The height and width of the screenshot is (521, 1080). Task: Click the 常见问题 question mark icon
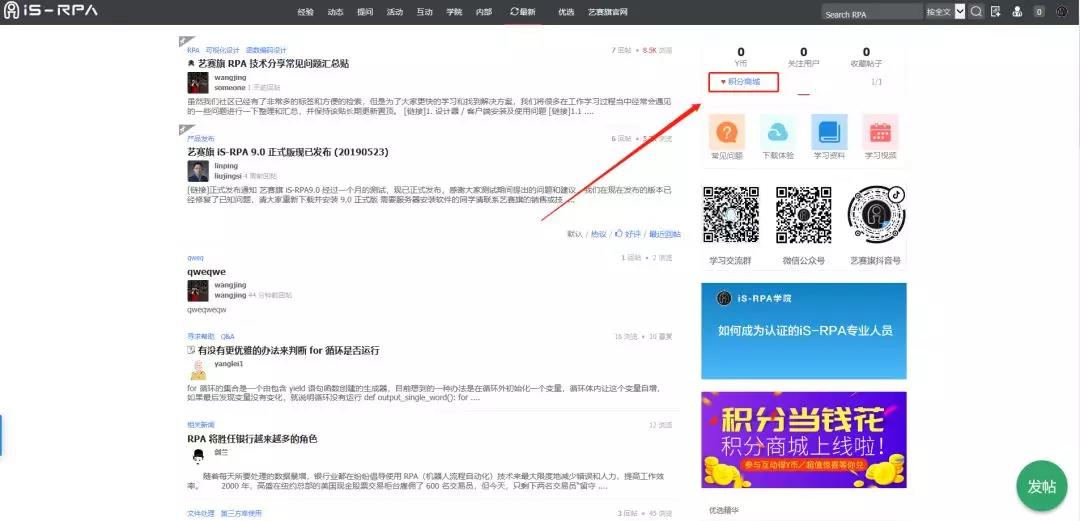[x=726, y=132]
